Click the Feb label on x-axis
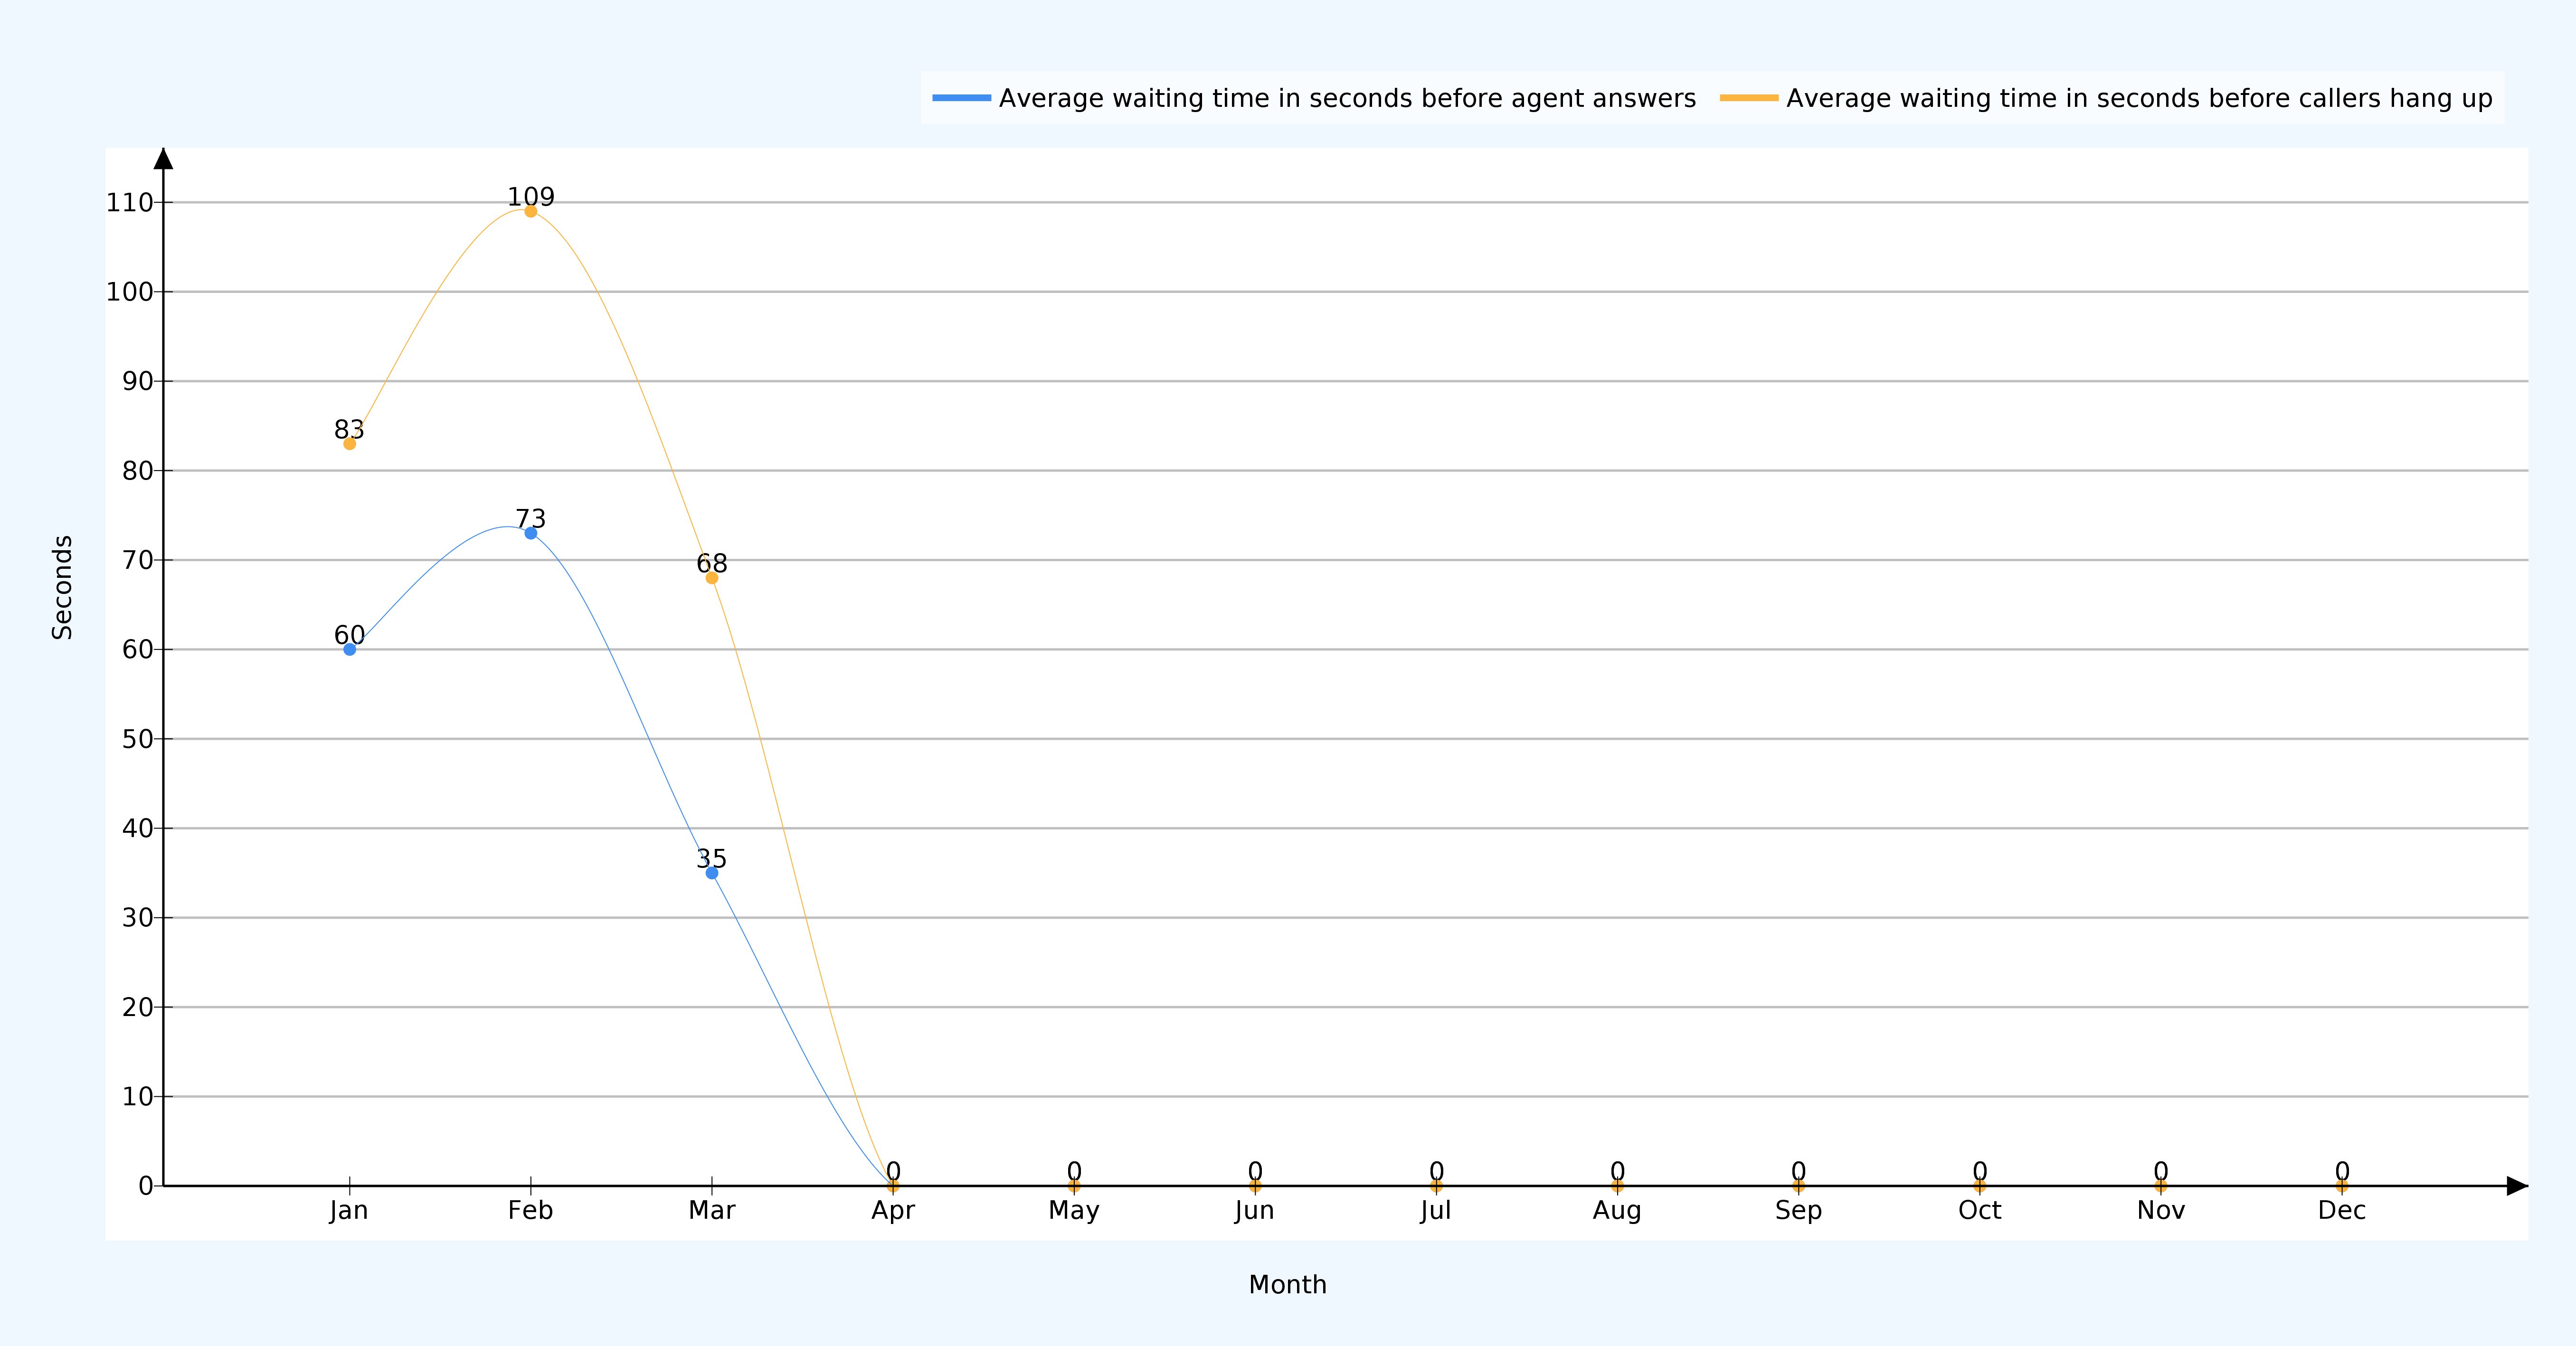Viewport: 2576px width, 1346px height. coord(530,1211)
